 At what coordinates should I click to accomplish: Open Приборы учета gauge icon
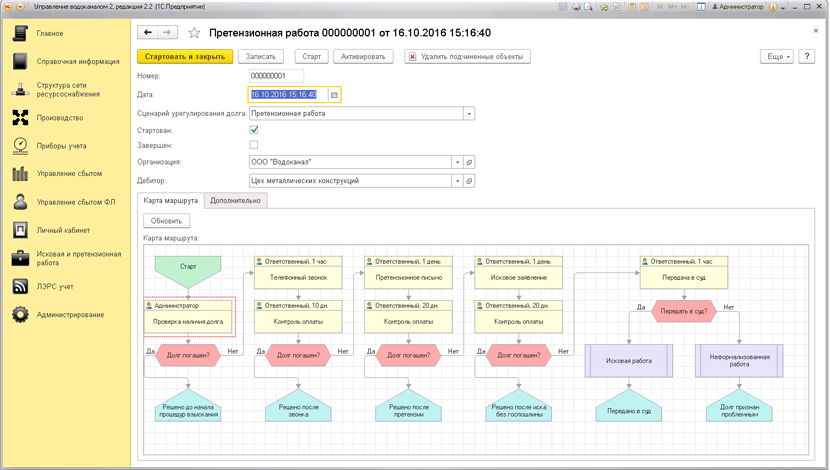click(20, 146)
